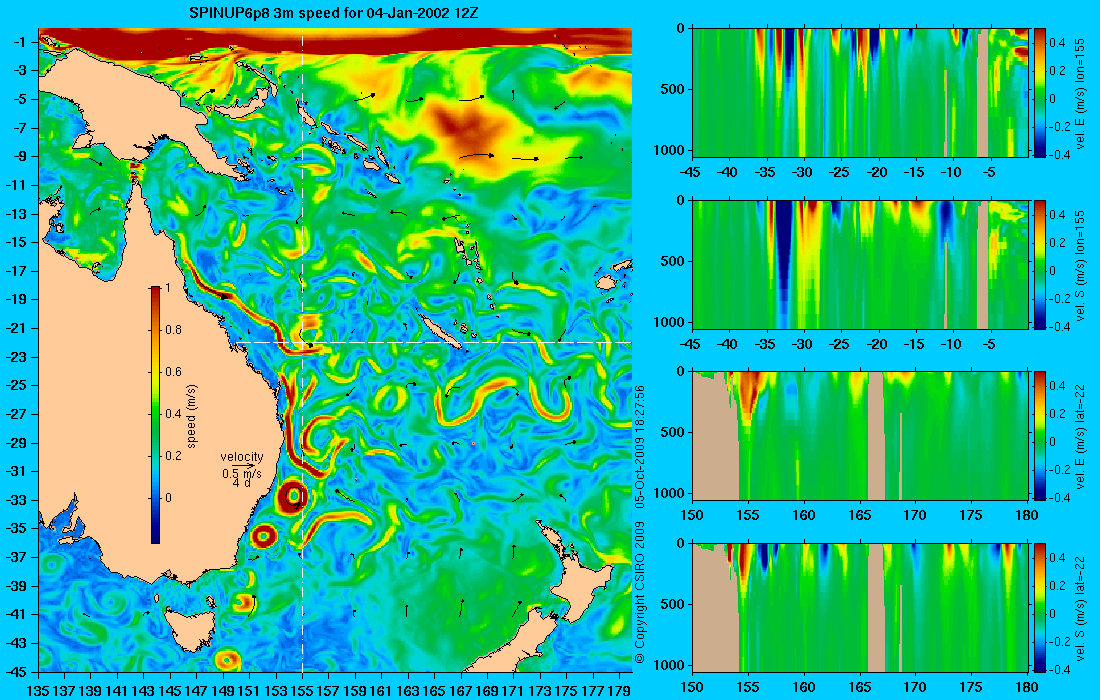
Task: Click the "1000" depth tick of bottom section plot
Action: (x=671, y=664)
